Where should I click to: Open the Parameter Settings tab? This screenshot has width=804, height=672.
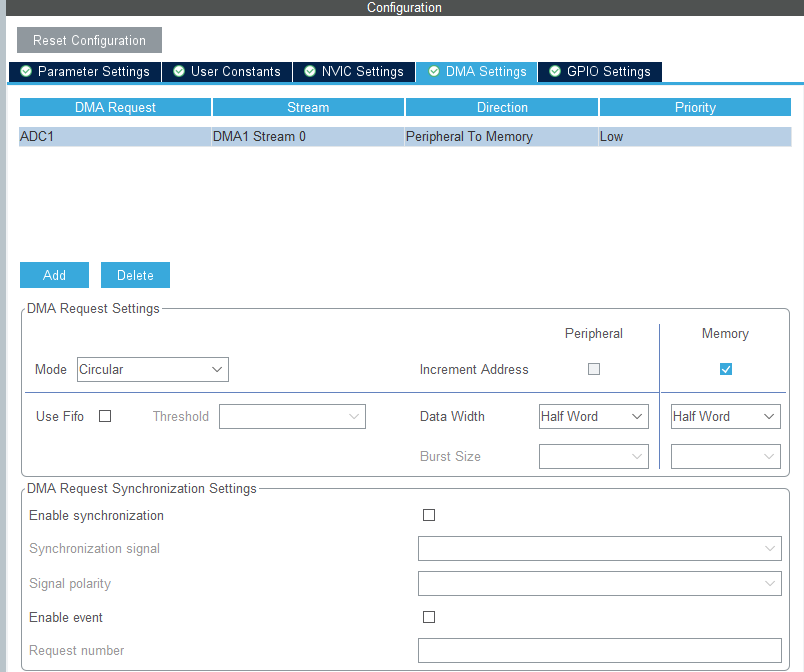tap(85, 72)
